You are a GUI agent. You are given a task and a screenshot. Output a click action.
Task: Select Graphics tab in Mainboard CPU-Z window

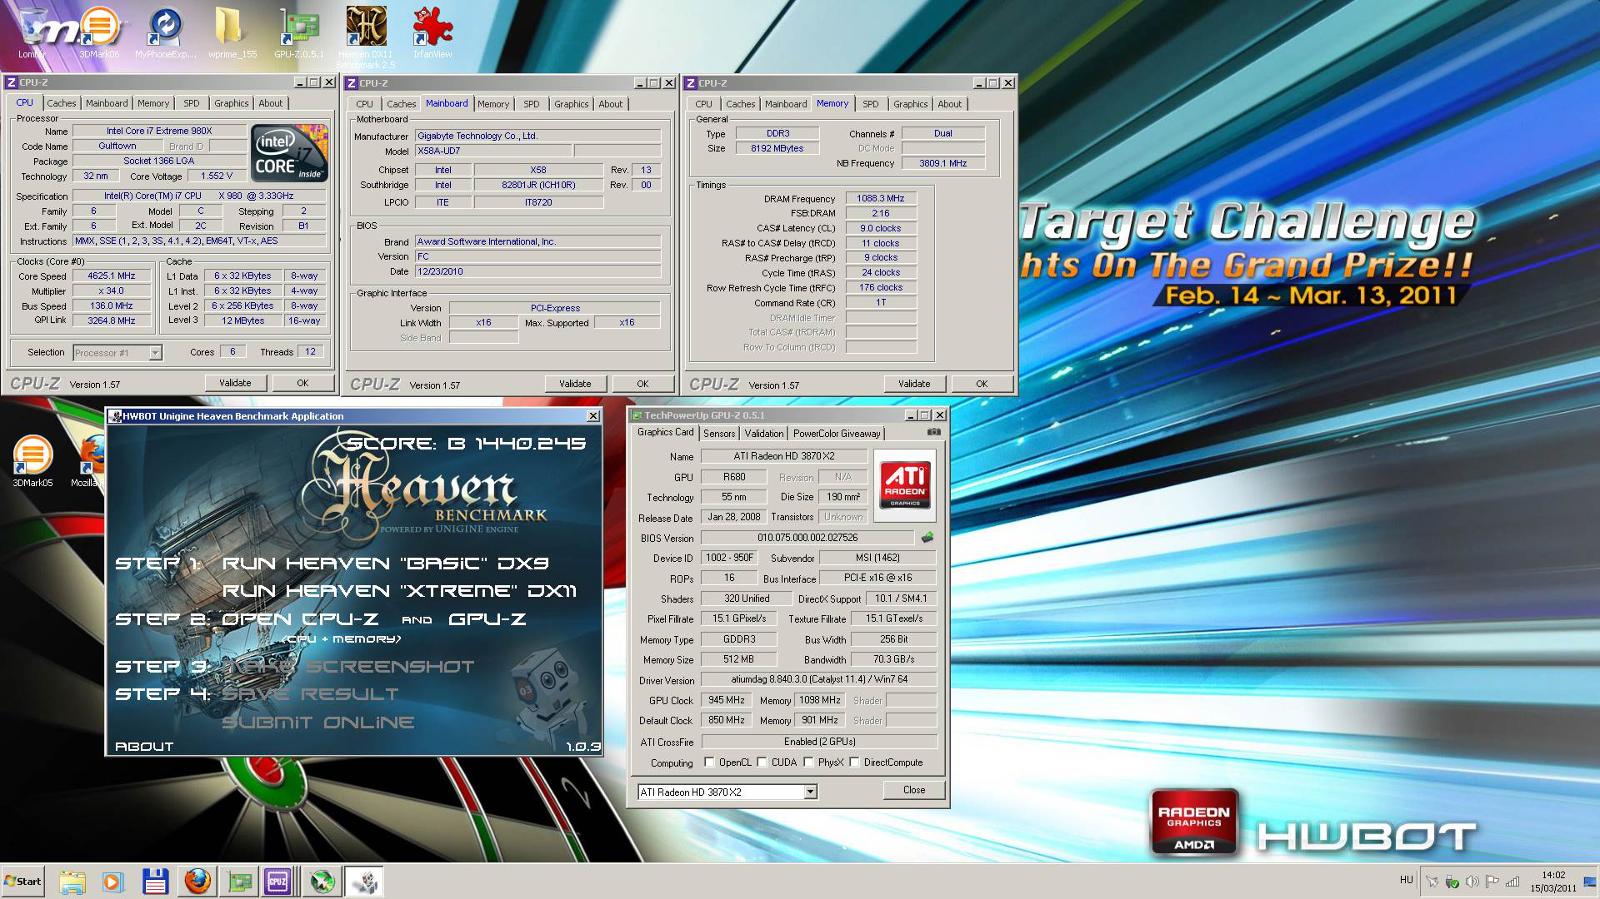coord(571,104)
